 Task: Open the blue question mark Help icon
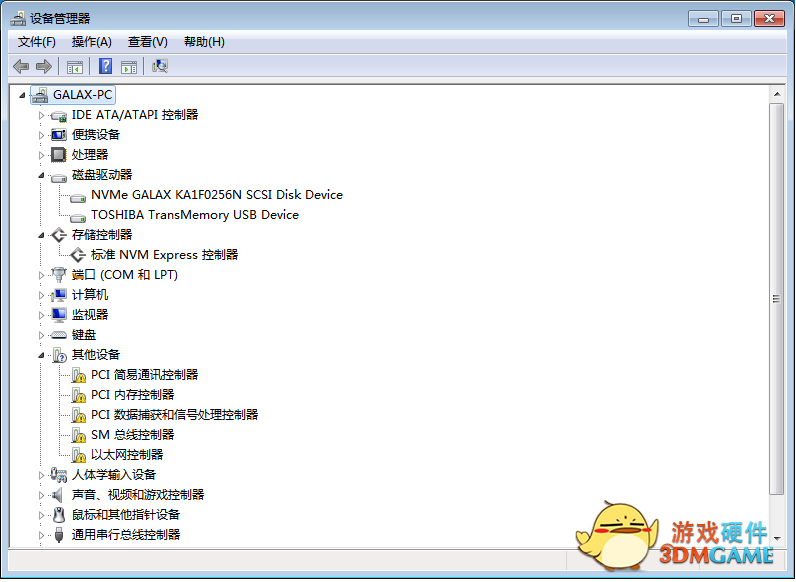105,66
